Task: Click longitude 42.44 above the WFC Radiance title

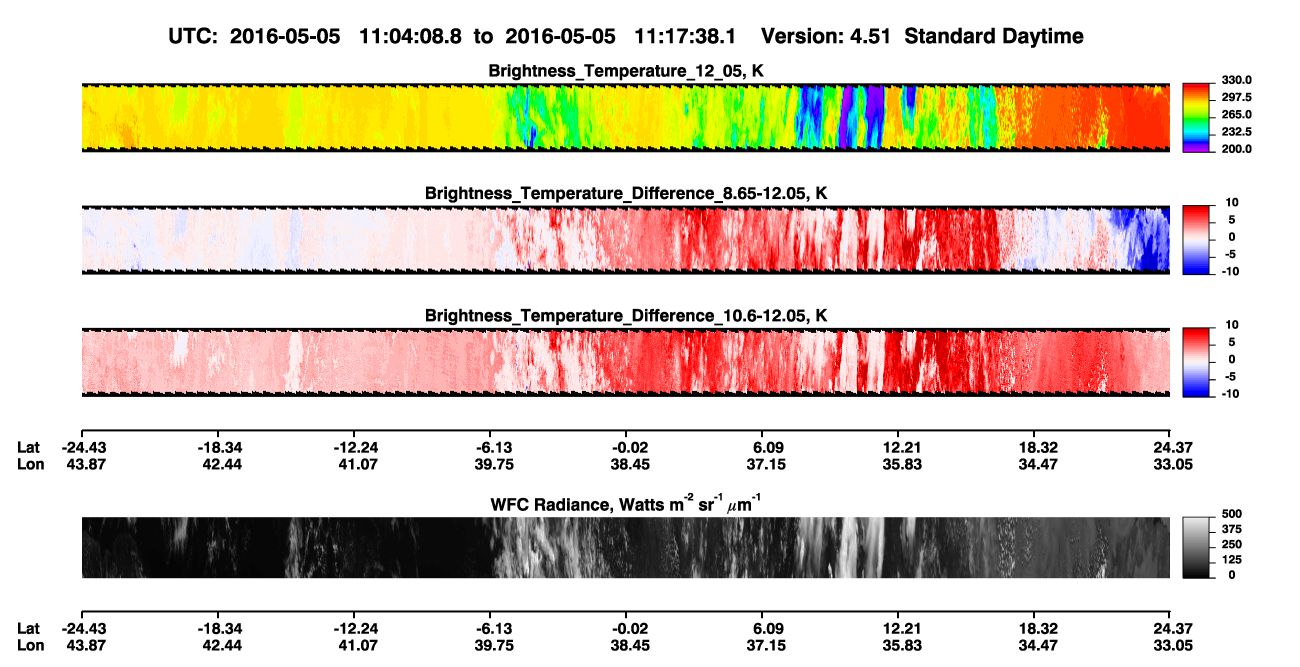Action: (220, 464)
